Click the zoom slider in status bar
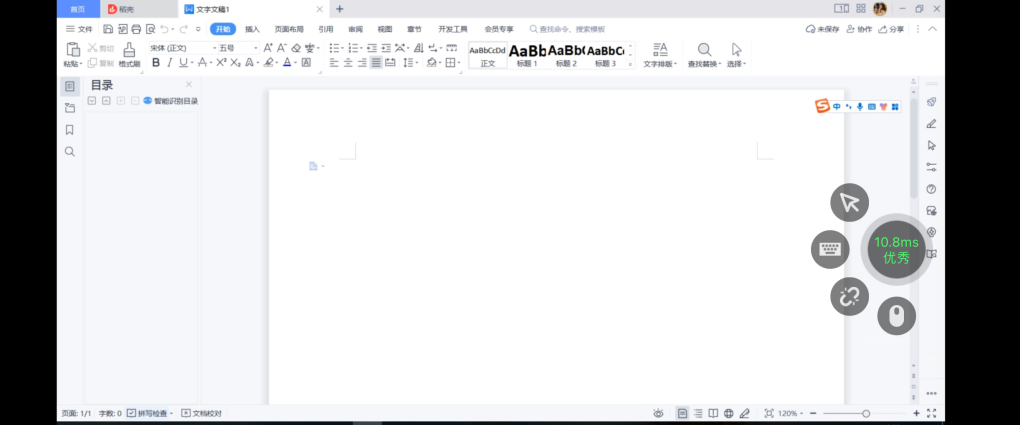 coord(865,413)
